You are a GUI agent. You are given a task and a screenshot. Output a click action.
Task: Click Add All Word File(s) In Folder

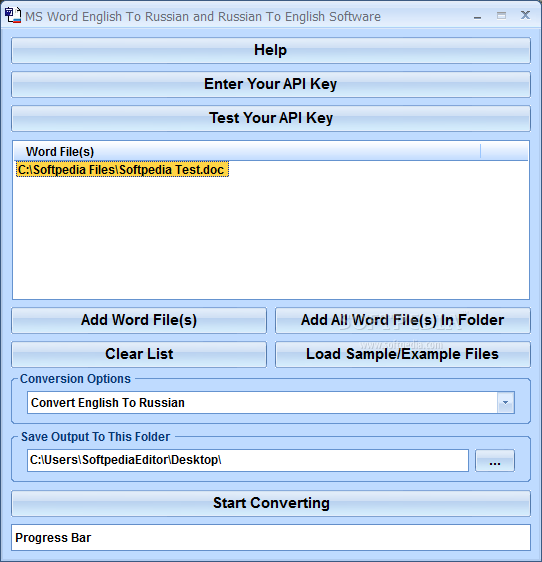(x=403, y=320)
